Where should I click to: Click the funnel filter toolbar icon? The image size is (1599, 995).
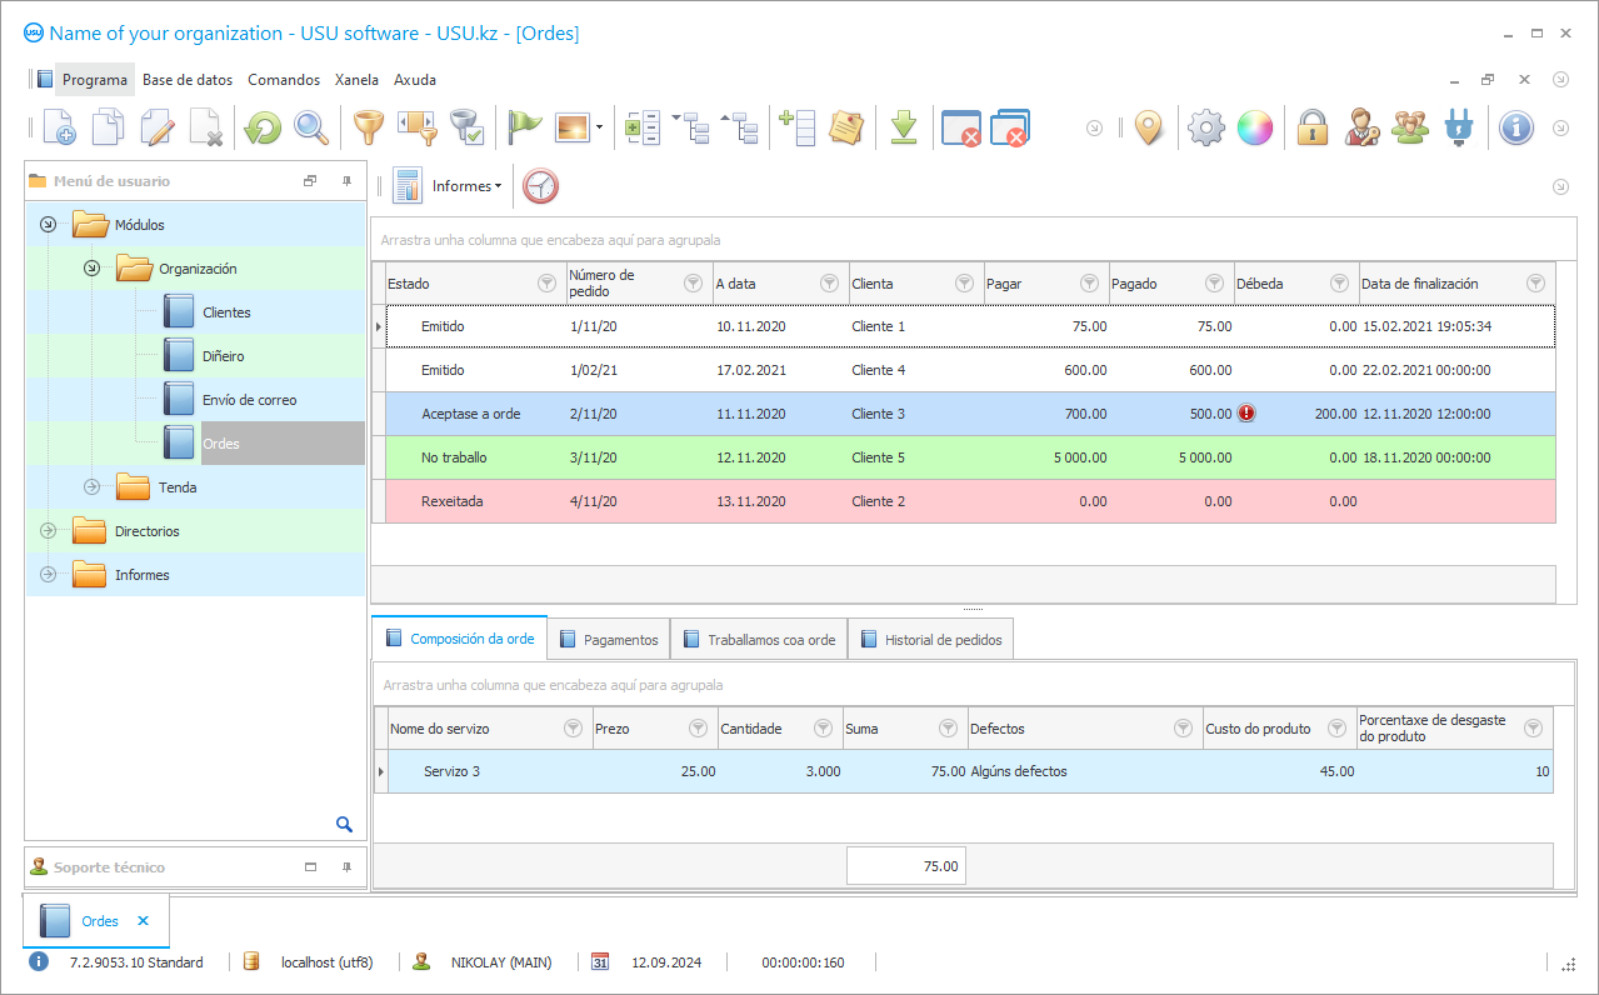(x=369, y=128)
